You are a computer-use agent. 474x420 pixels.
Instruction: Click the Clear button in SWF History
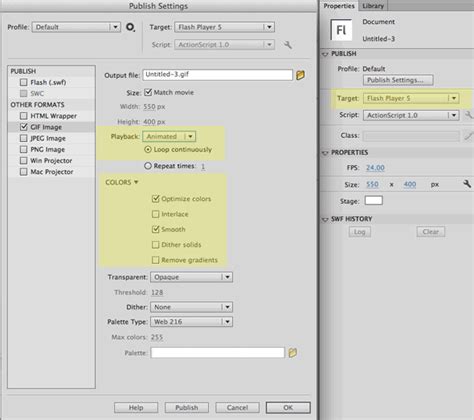click(x=431, y=232)
